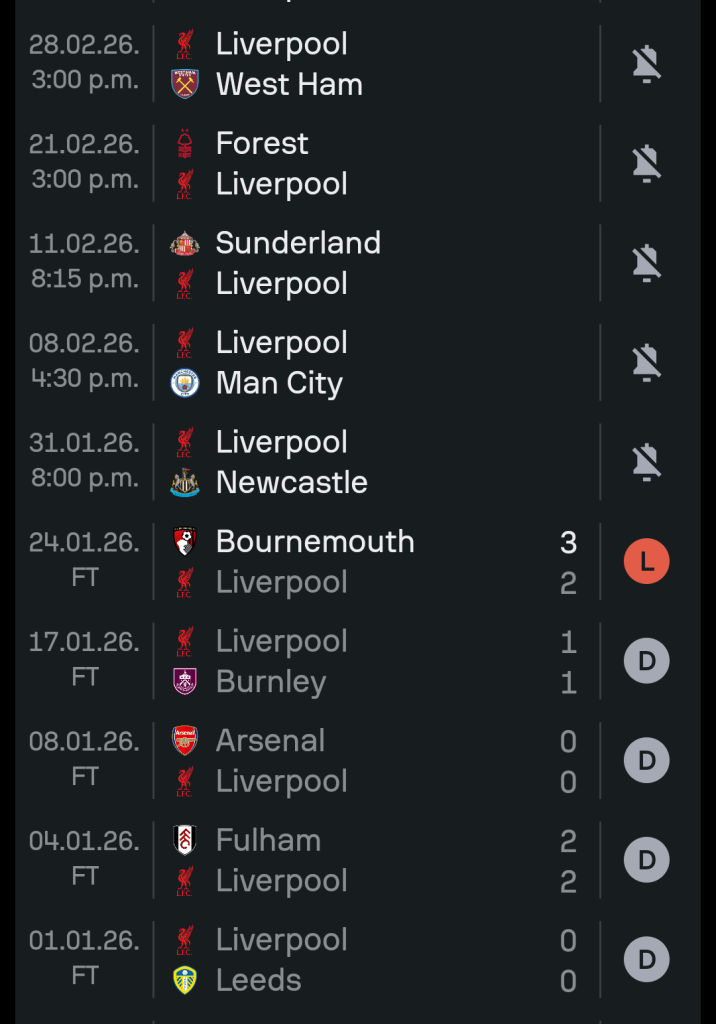This screenshot has width=716, height=1024.
Task: Click the Bournemouth club crest
Action: coord(185,541)
